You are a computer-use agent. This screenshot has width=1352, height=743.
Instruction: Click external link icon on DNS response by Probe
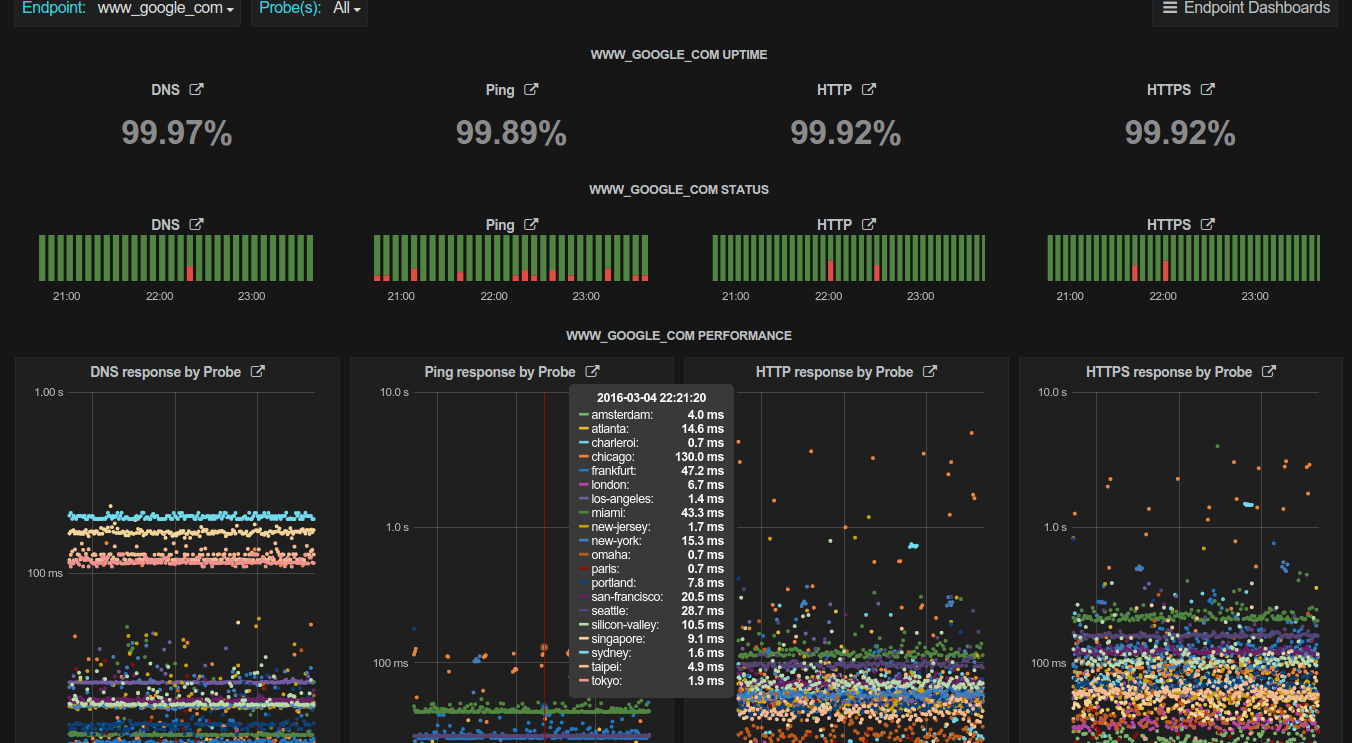point(257,372)
